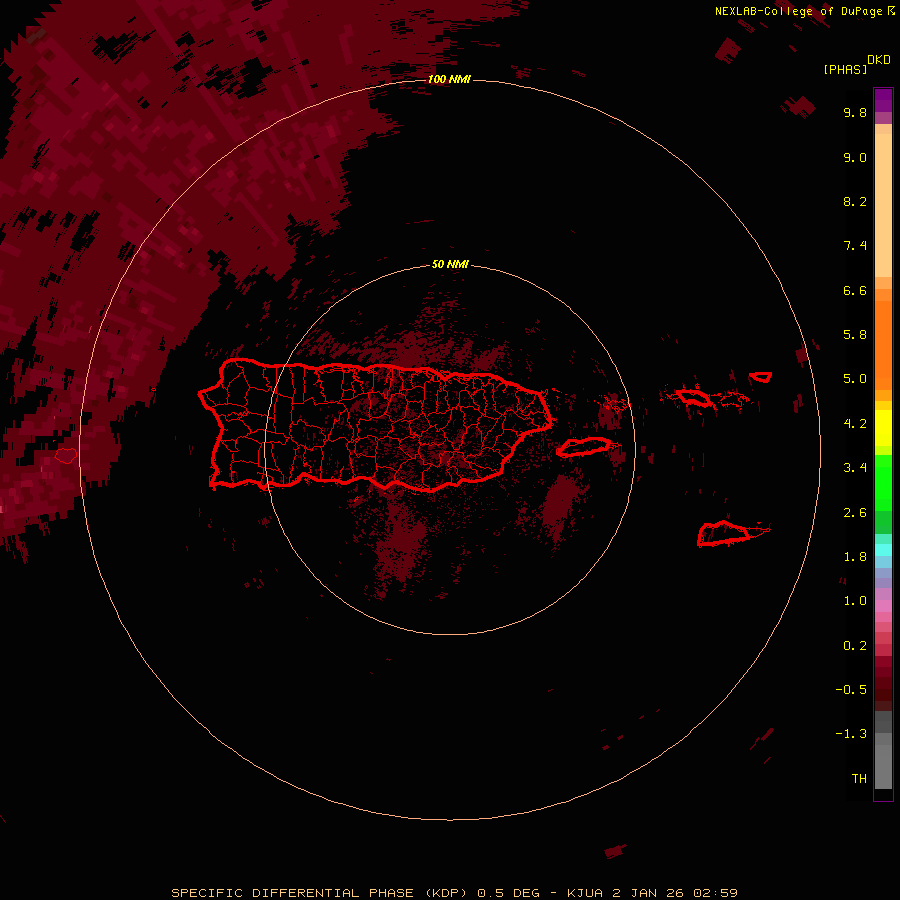Pick the bright green color bar segment
900x900 pixels.
(883, 482)
